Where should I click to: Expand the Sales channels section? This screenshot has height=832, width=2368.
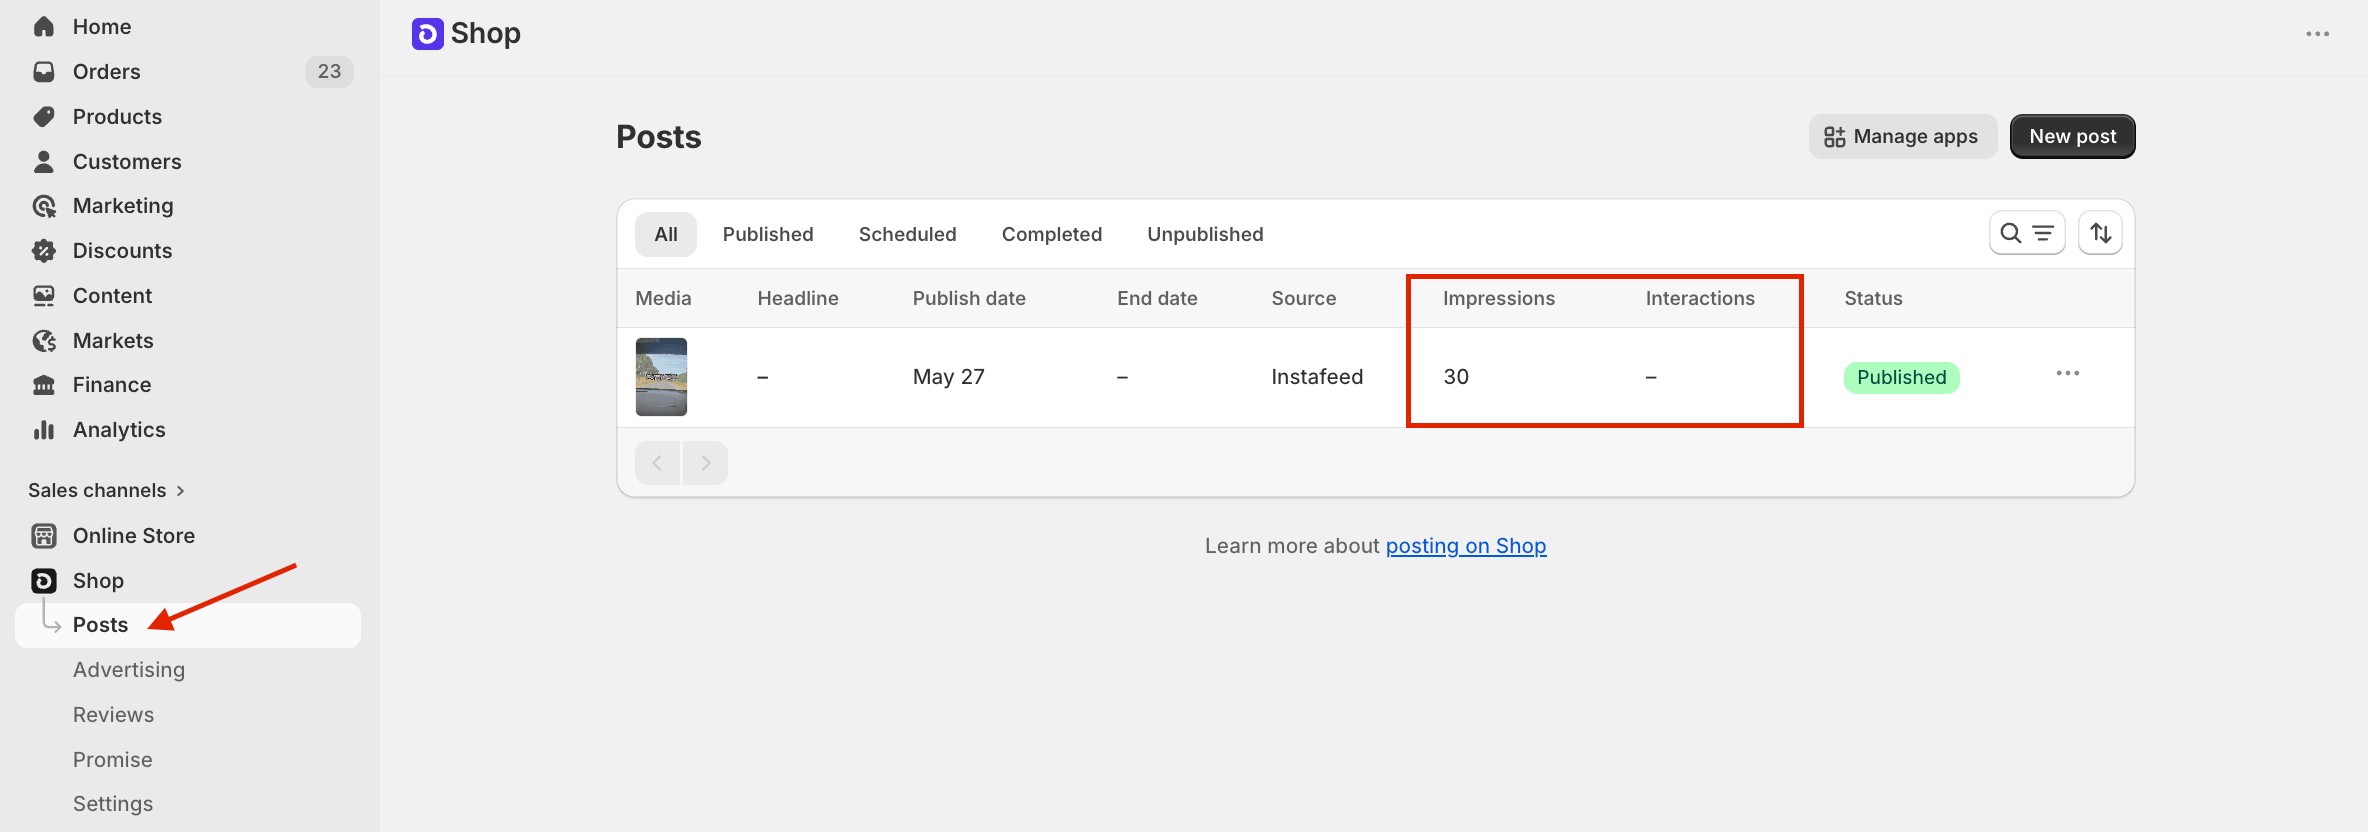click(x=107, y=491)
